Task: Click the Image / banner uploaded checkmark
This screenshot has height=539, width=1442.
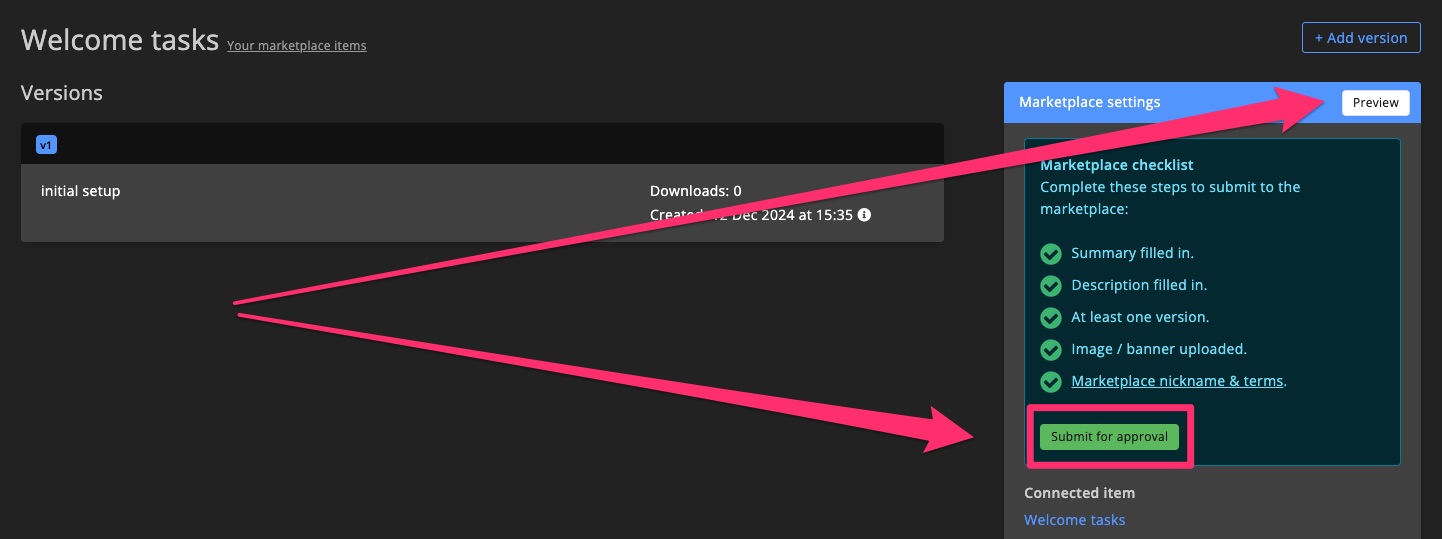Action: coord(1050,349)
